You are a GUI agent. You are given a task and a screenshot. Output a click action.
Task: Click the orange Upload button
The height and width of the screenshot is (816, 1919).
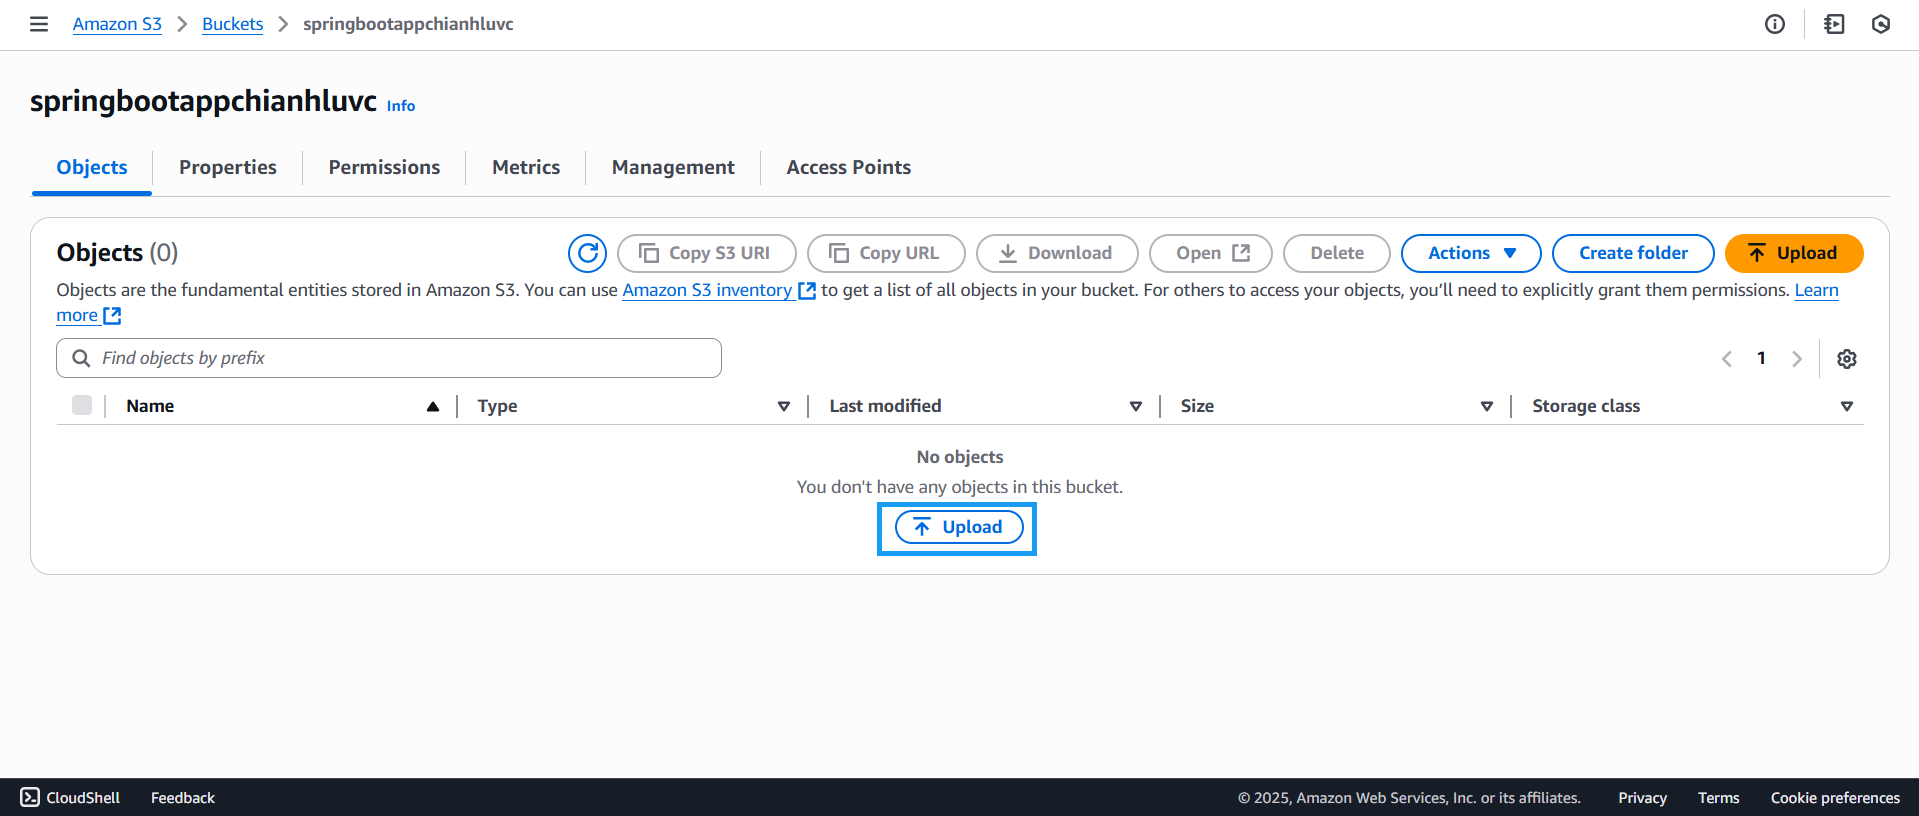coord(1794,253)
